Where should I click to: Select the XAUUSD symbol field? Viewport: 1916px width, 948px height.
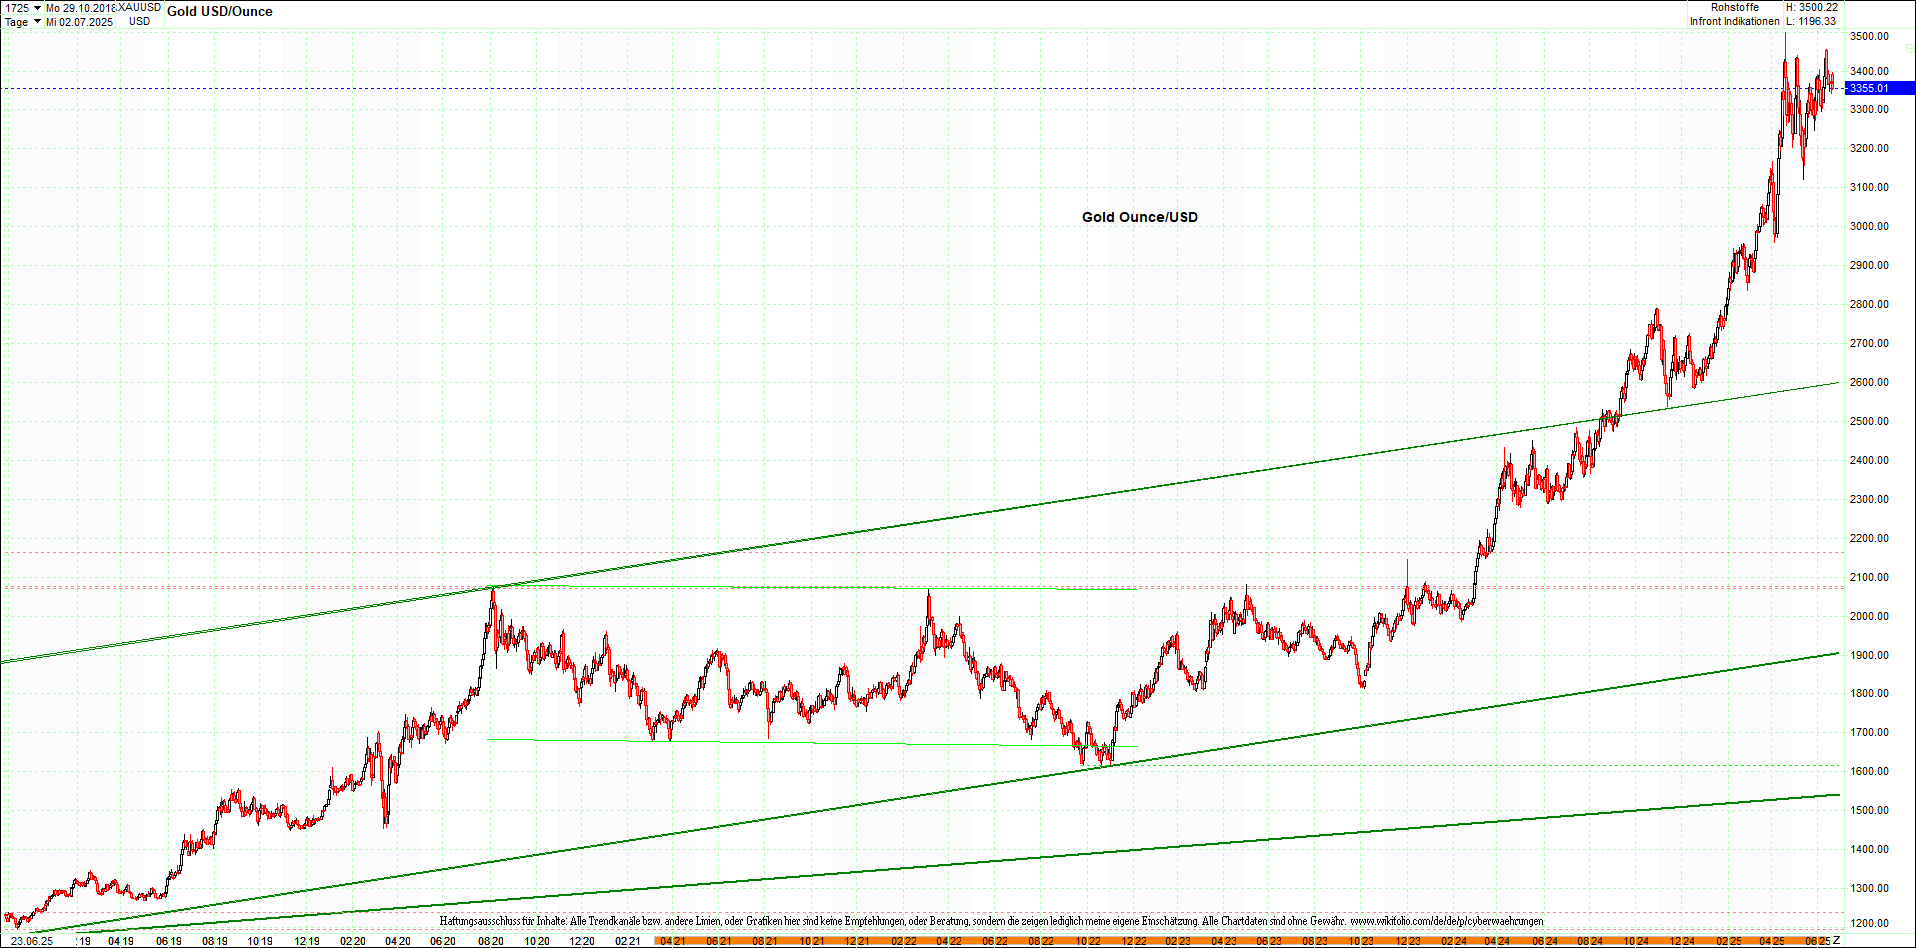[139, 6]
